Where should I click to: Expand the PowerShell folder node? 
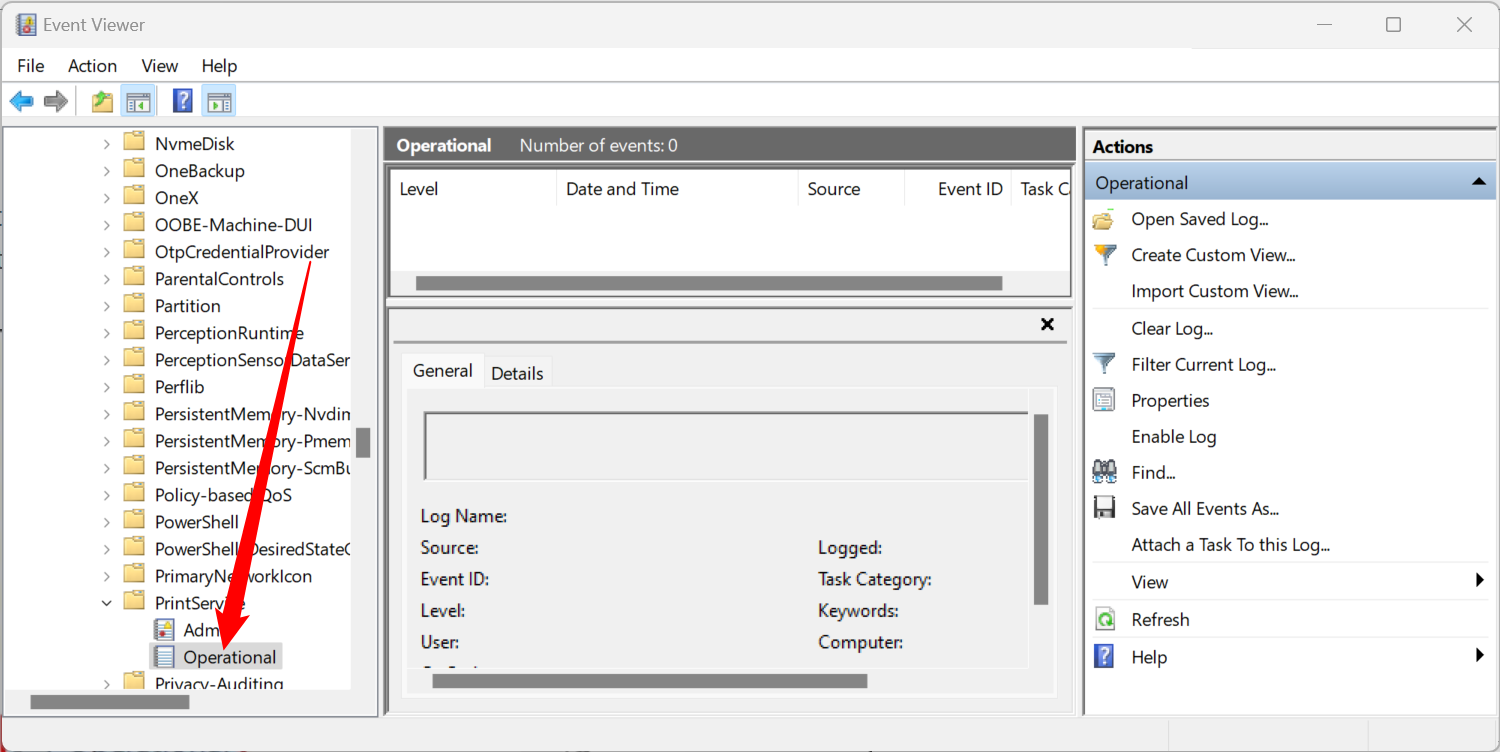point(107,522)
